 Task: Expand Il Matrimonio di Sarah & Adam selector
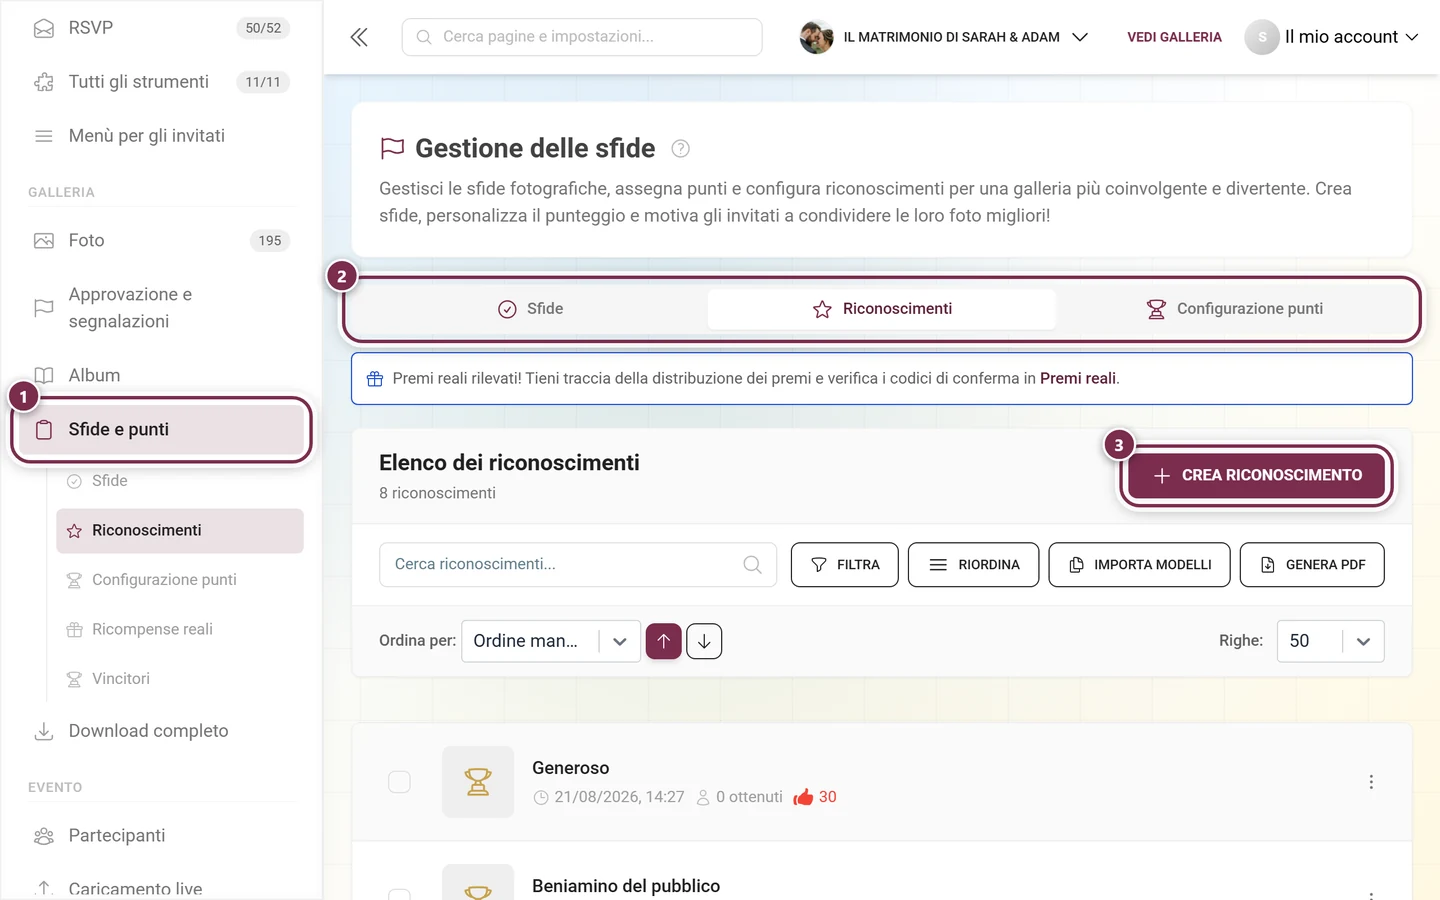(944, 37)
